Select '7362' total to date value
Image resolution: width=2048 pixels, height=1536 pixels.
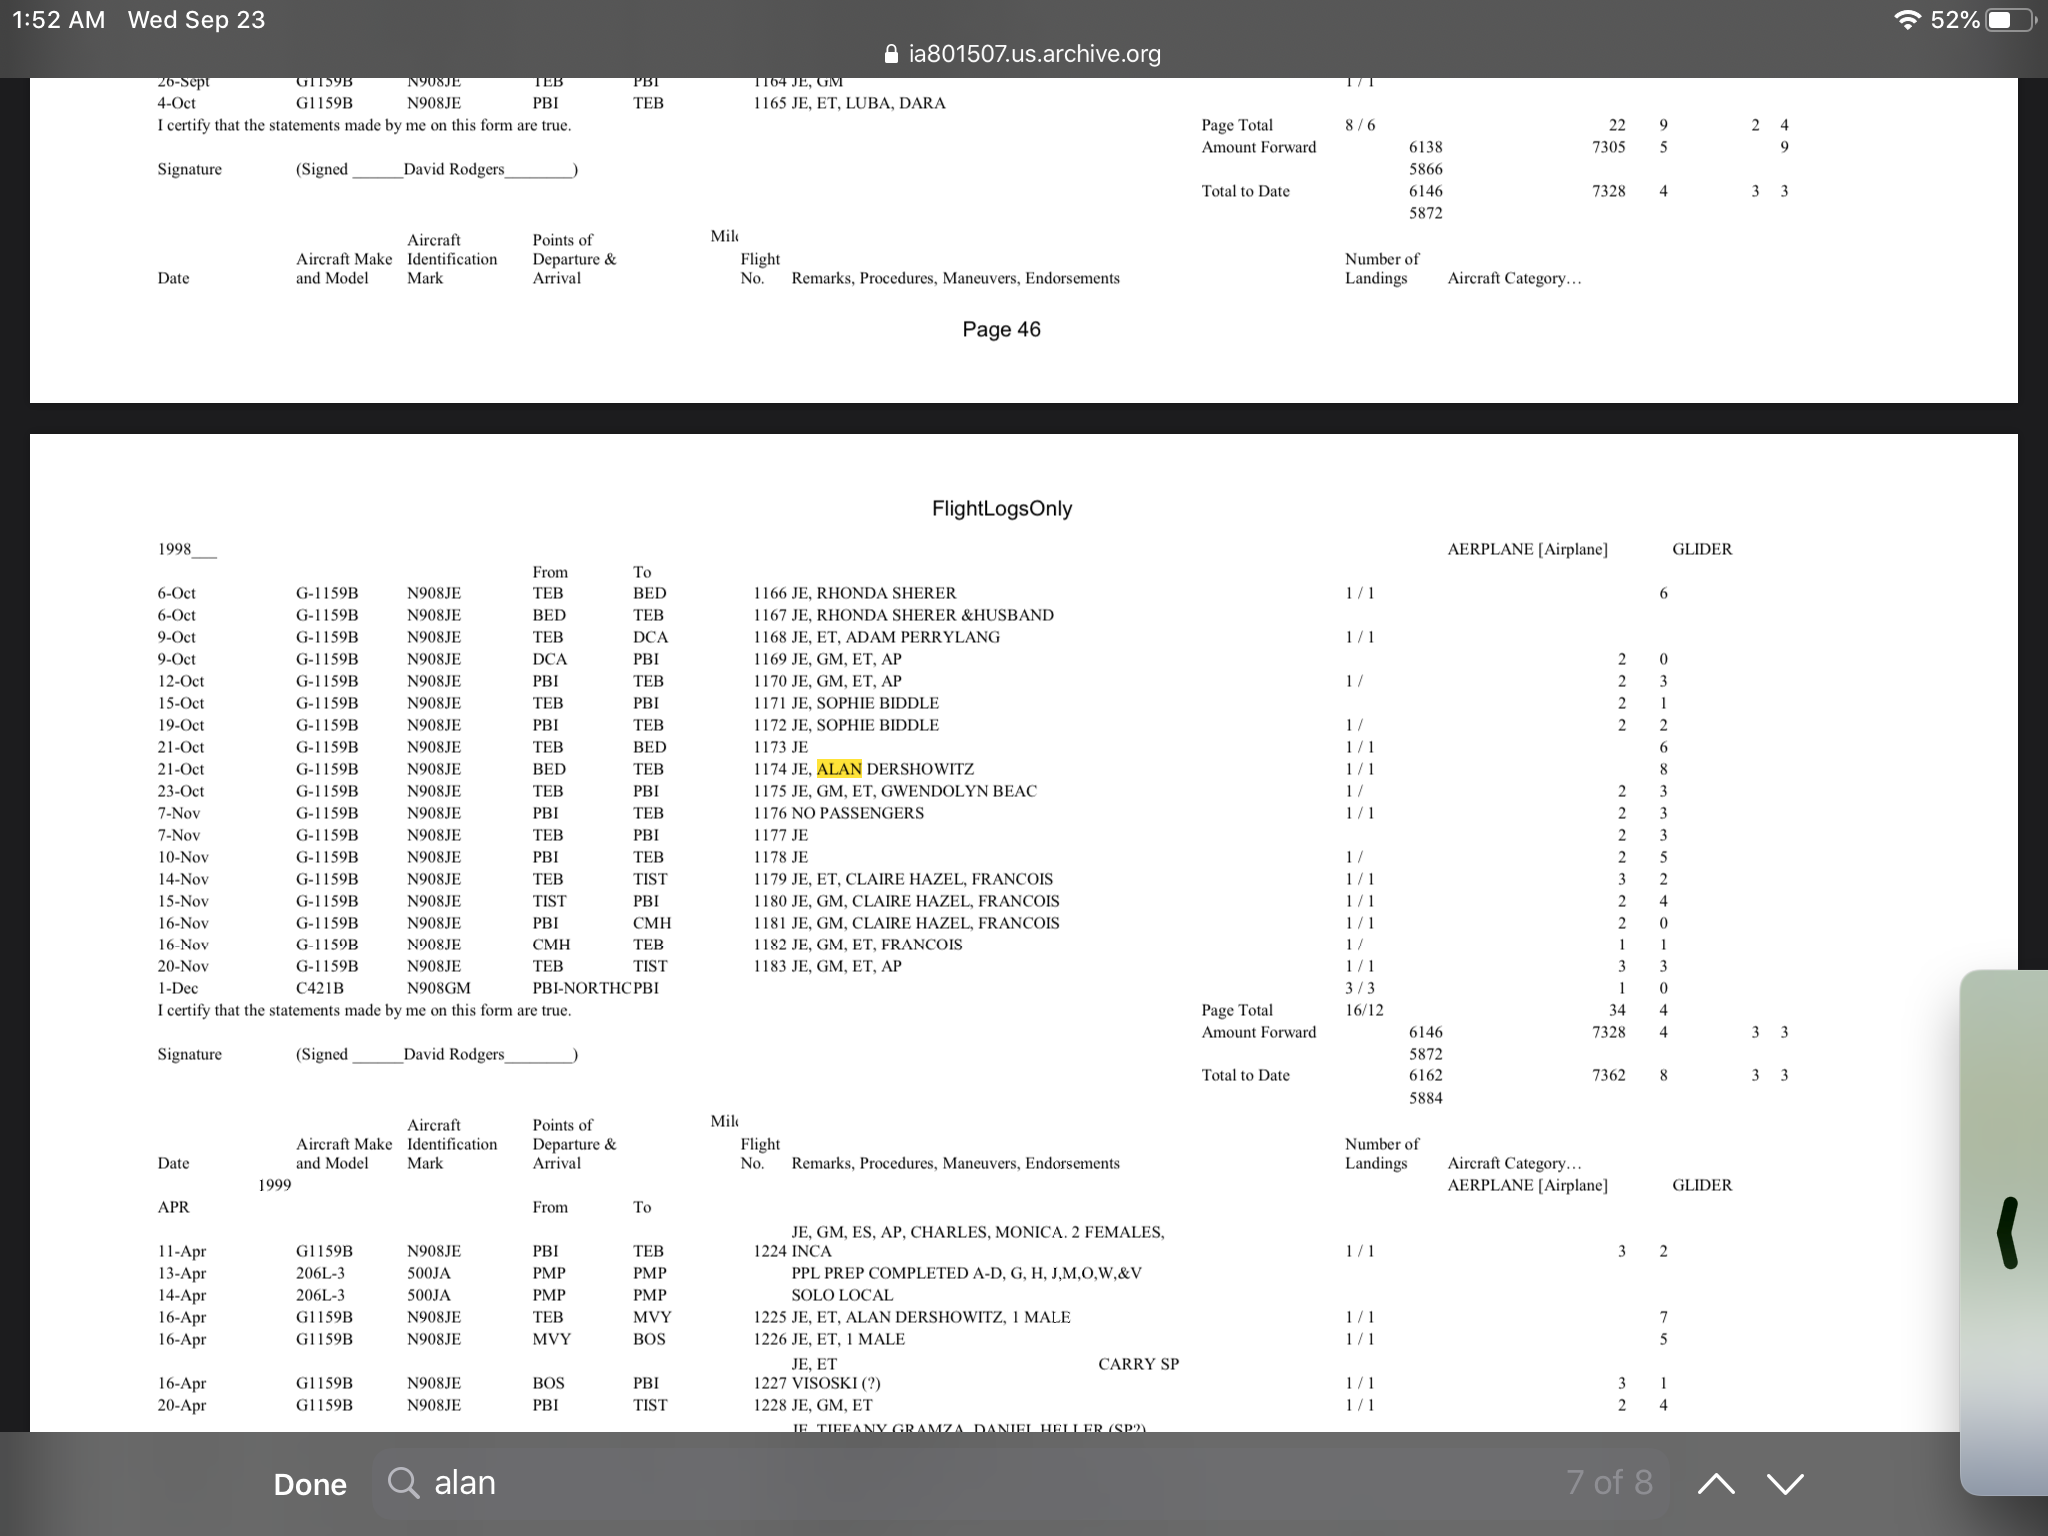[1608, 1075]
